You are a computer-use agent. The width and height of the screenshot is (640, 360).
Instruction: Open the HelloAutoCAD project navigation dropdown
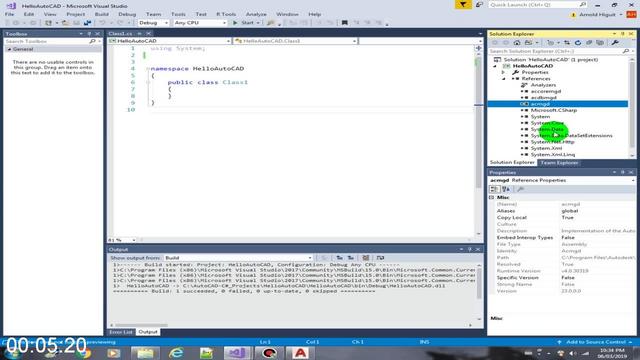coord(169,41)
